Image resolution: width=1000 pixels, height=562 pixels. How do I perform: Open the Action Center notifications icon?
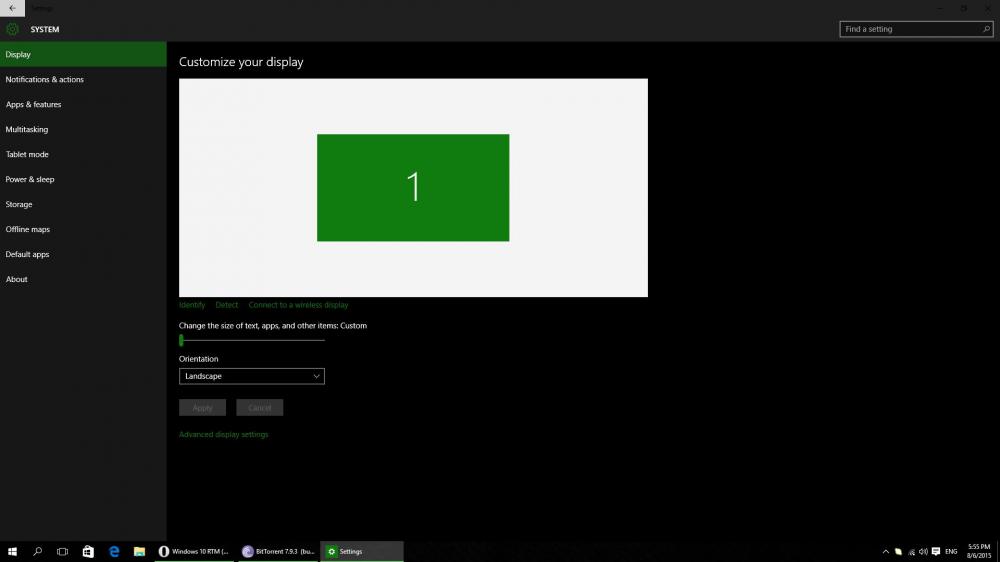tap(935, 551)
